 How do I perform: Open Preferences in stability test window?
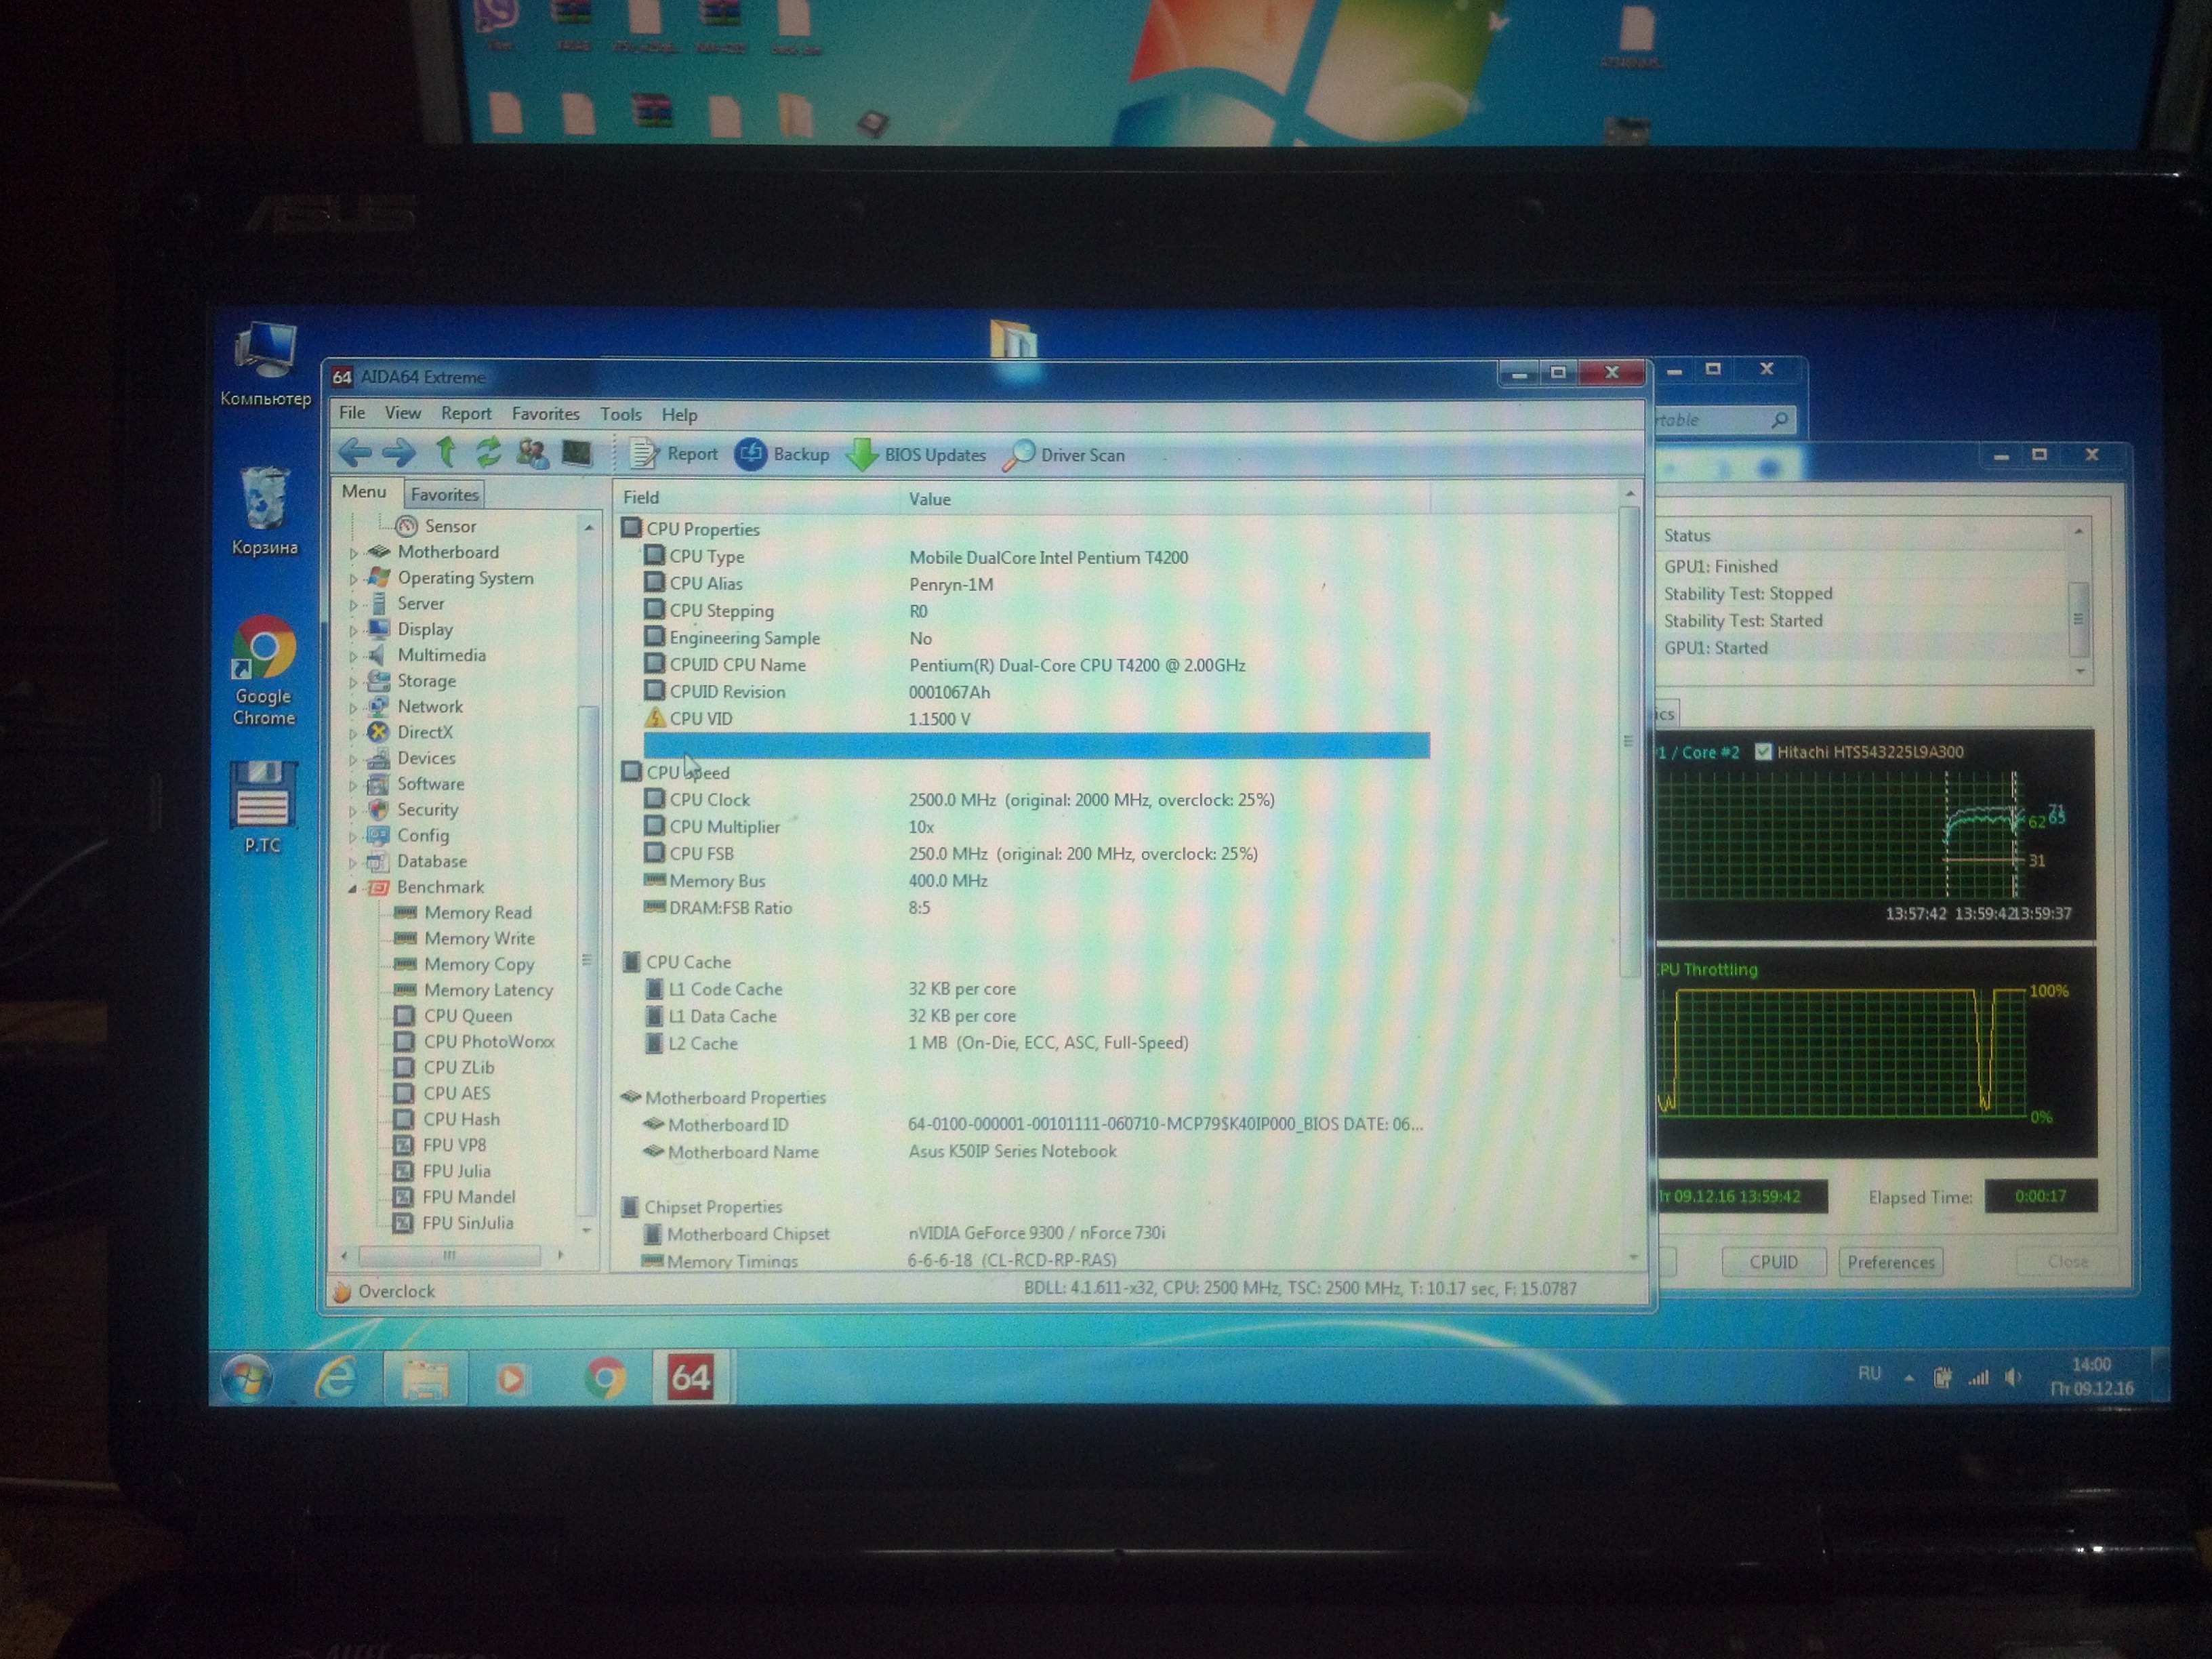click(1890, 1262)
